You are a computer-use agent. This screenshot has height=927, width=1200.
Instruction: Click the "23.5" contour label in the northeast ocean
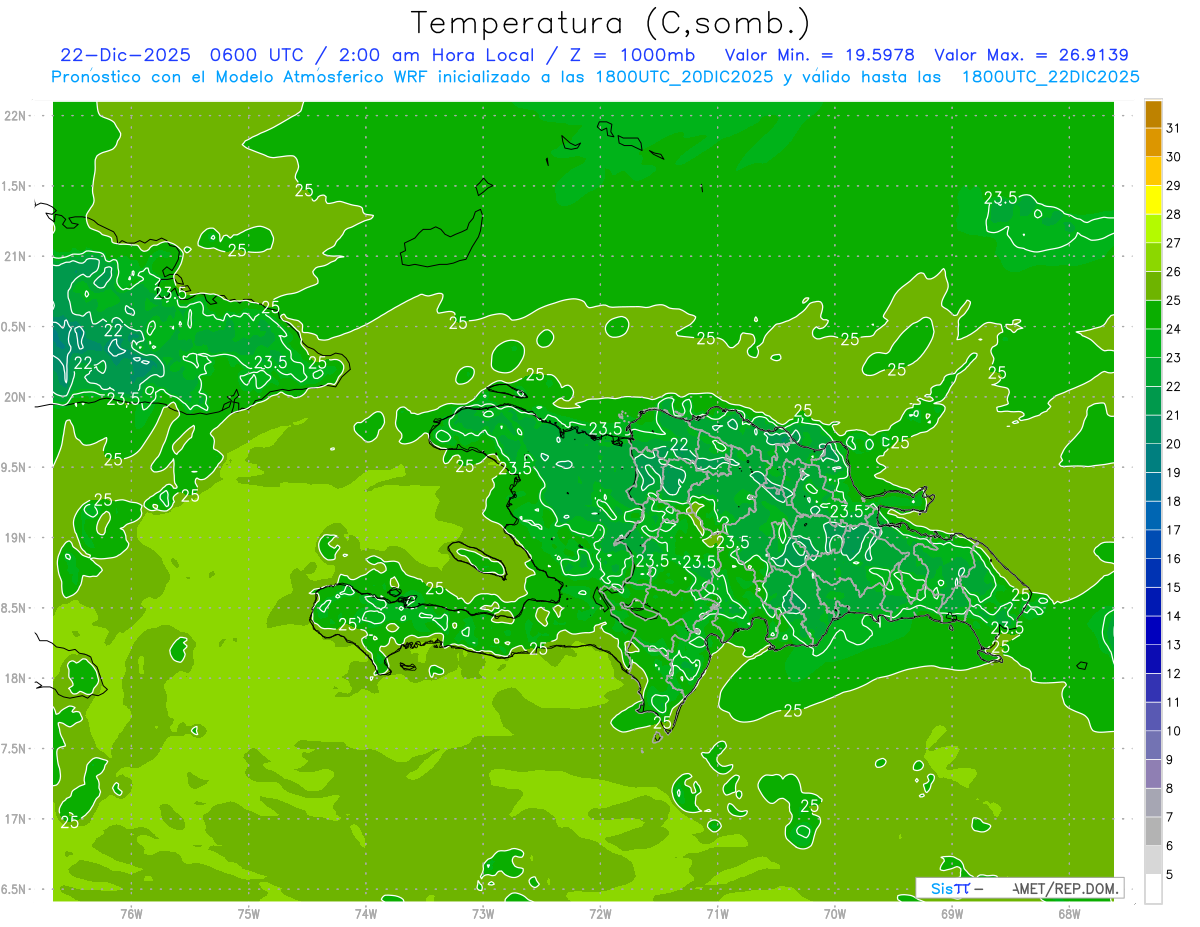pyautogui.click(x=1000, y=198)
